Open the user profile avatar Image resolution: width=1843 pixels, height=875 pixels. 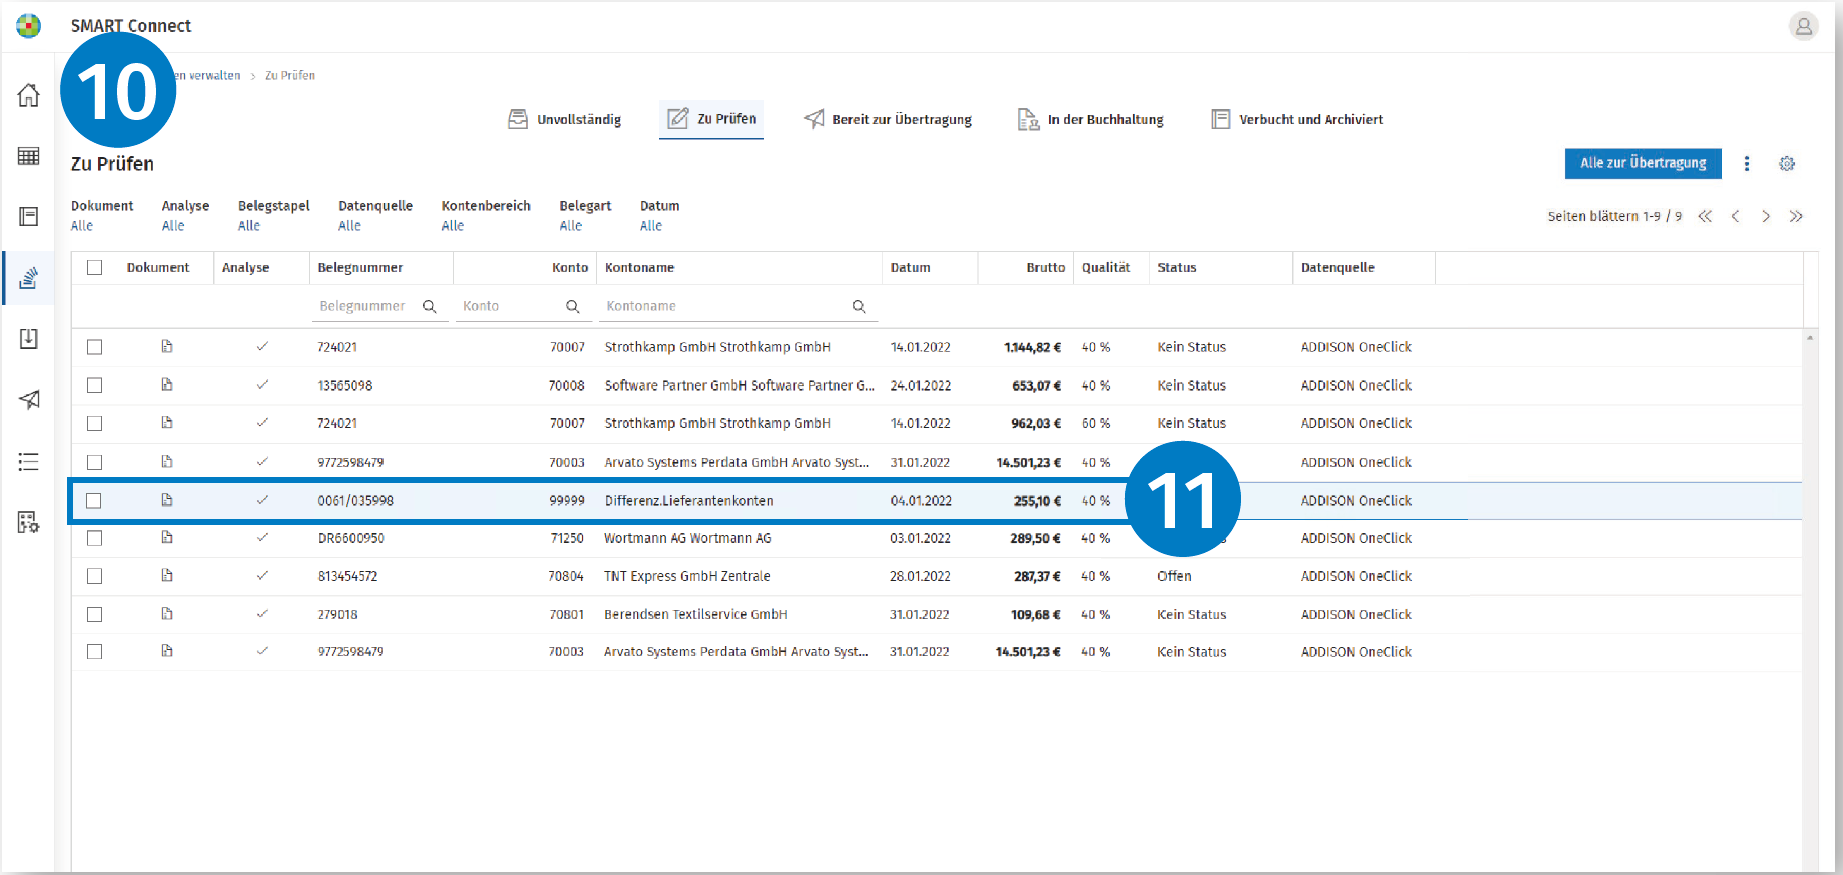click(x=1803, y=26)
